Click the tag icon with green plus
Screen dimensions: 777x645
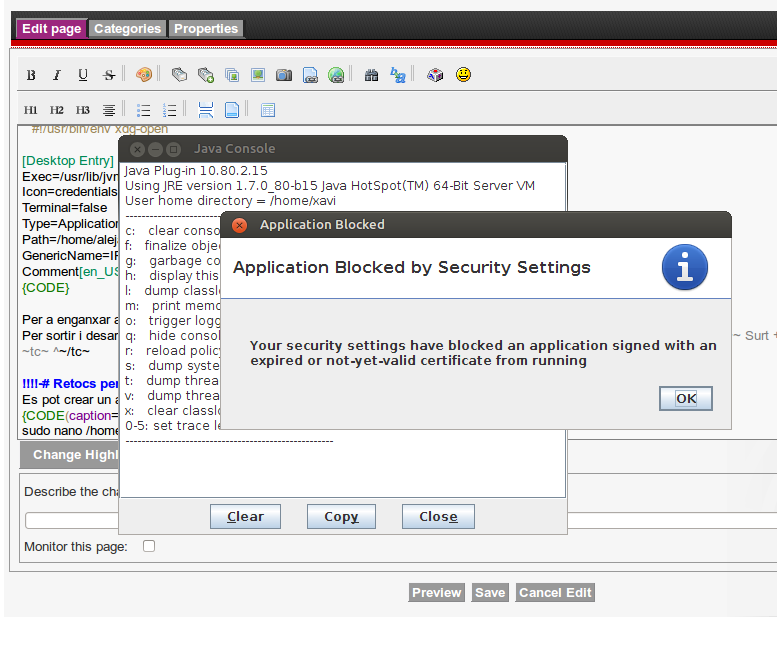(206, 75)
